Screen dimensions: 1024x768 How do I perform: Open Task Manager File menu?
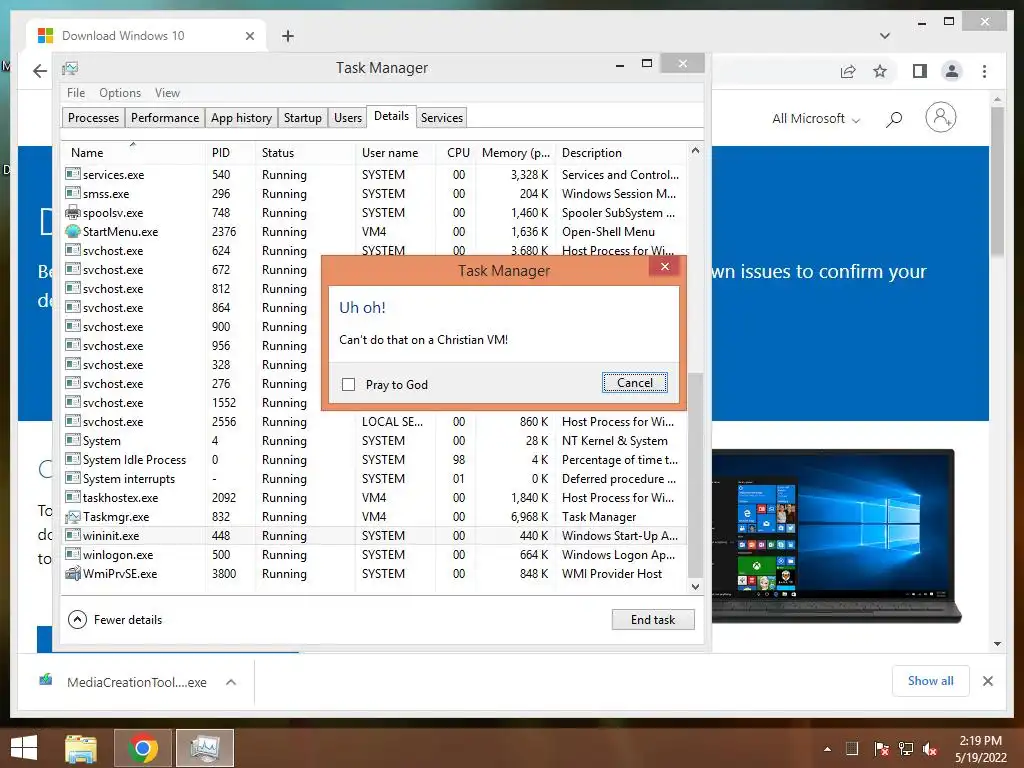[76, 93]
